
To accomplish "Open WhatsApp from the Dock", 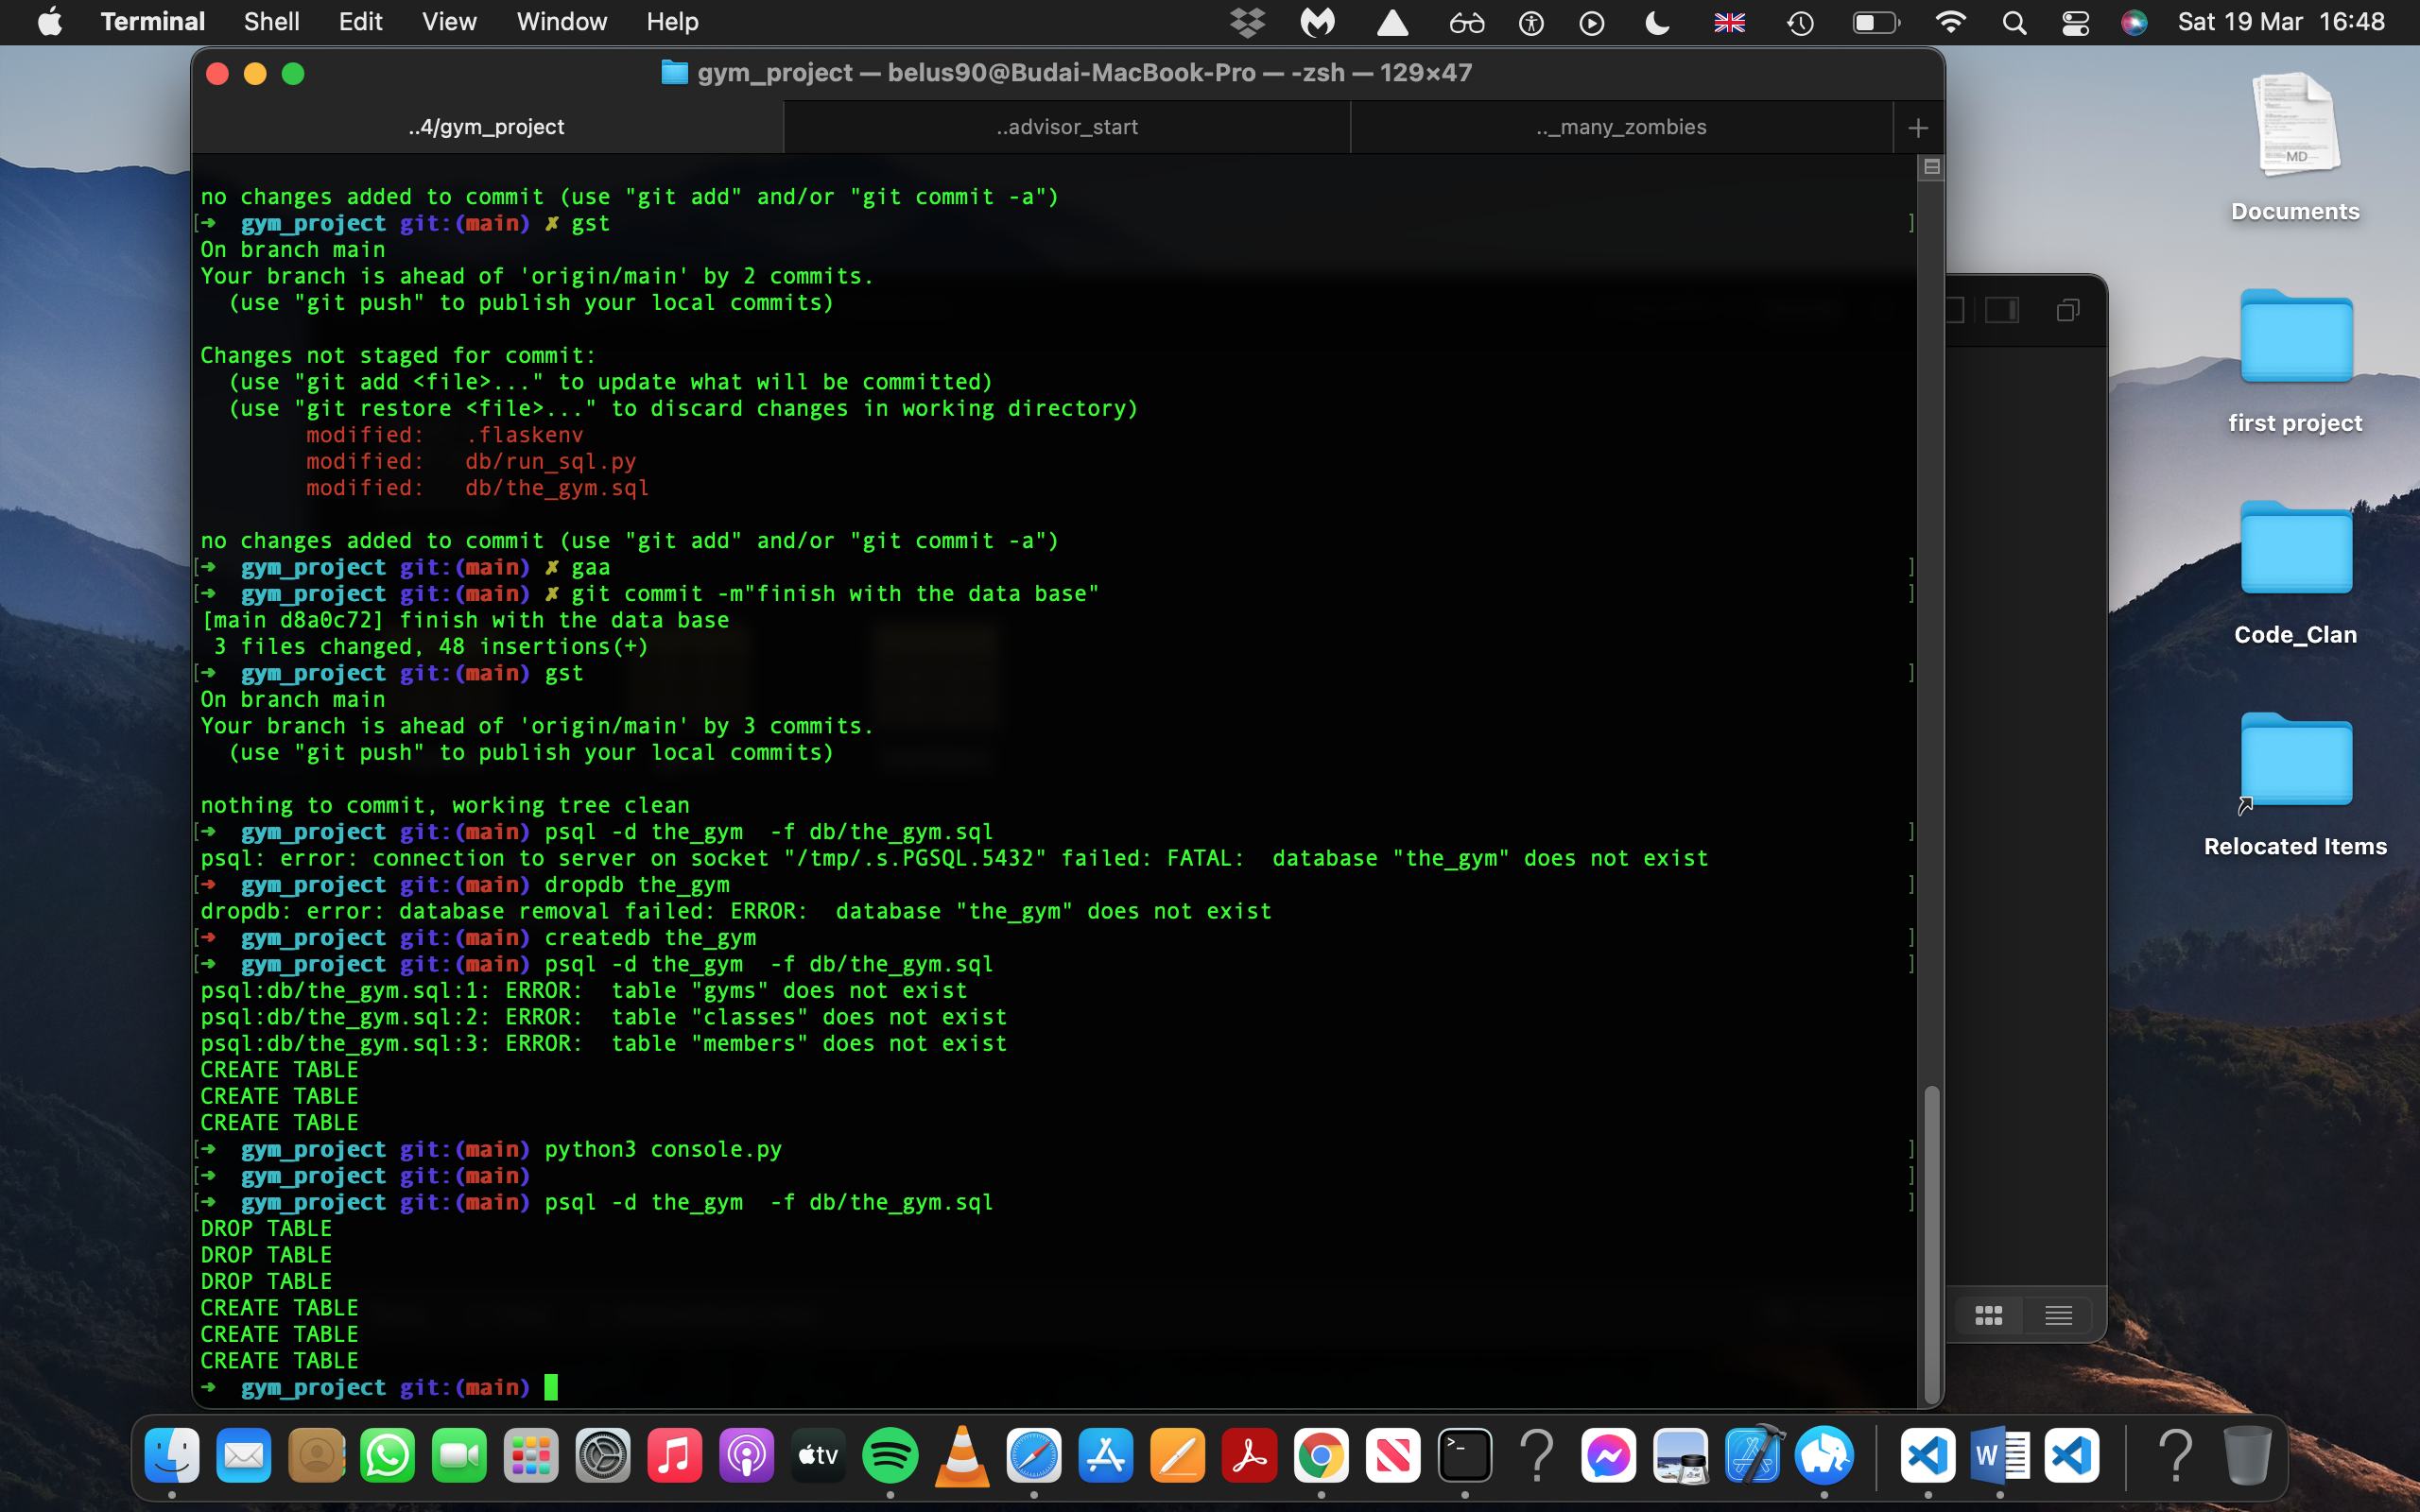I will click(x=387, y=1455).
